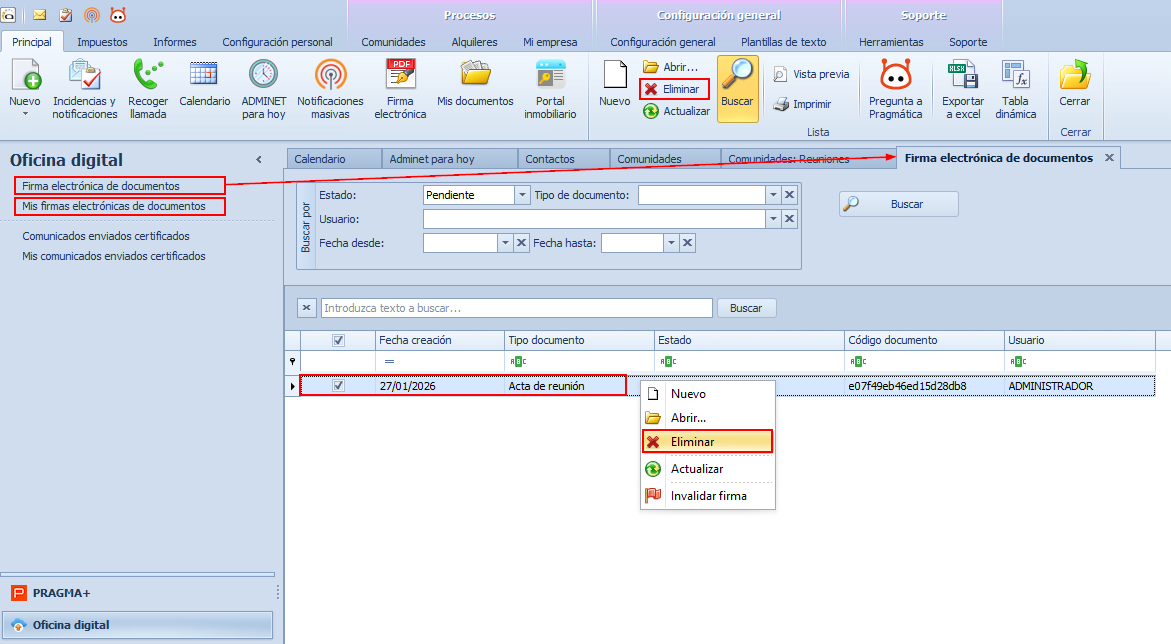This screenshot has width=1171, height=644.
Task: Open Tabla dinámica
Action: click(1016, 88)
